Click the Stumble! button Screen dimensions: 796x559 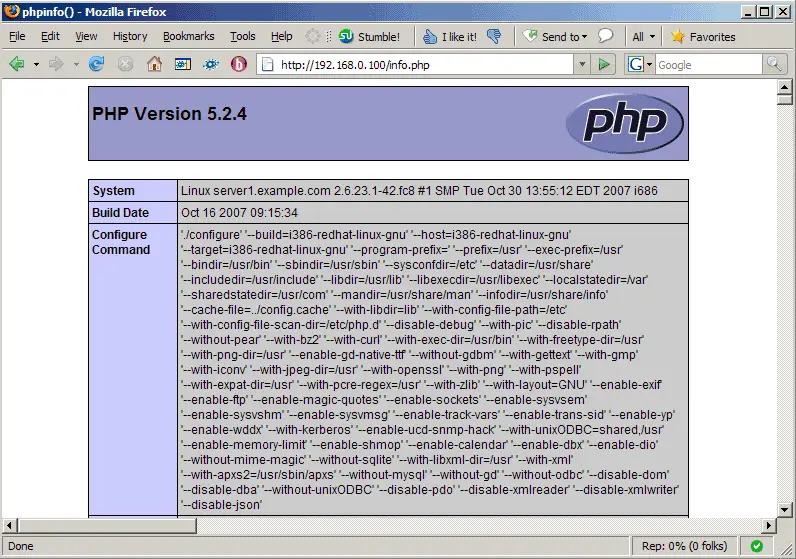(369, 37)
